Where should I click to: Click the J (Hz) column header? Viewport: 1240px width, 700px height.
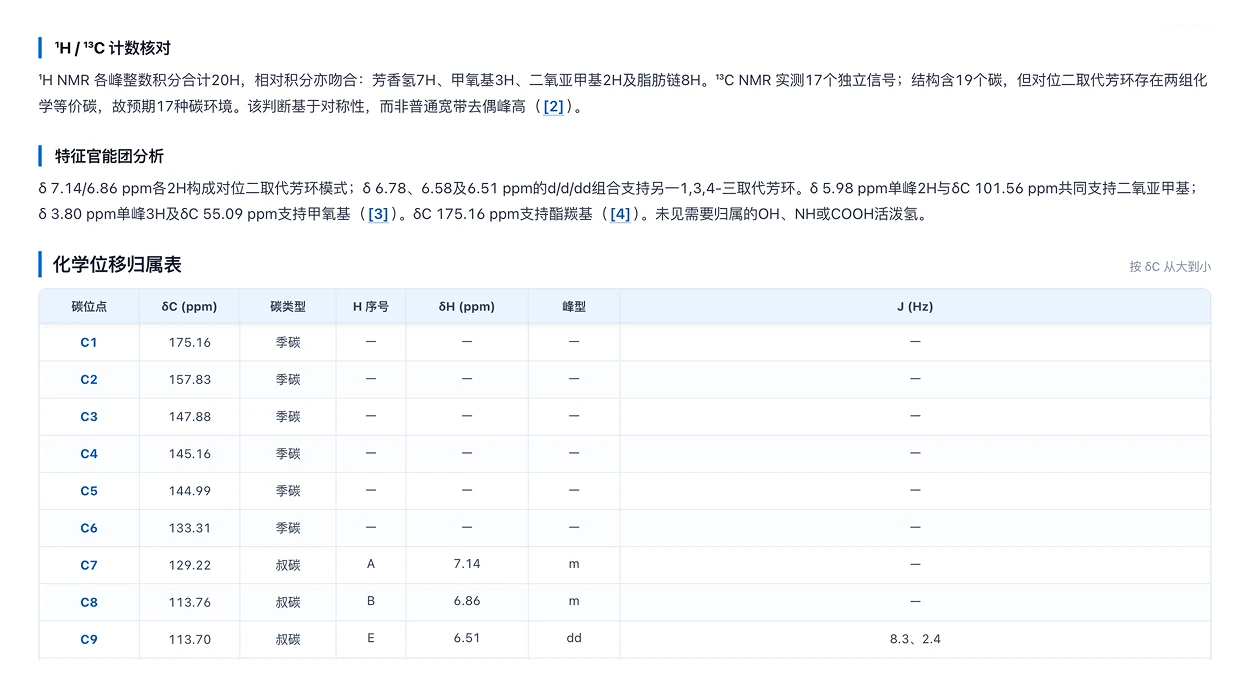pos(915,307)
